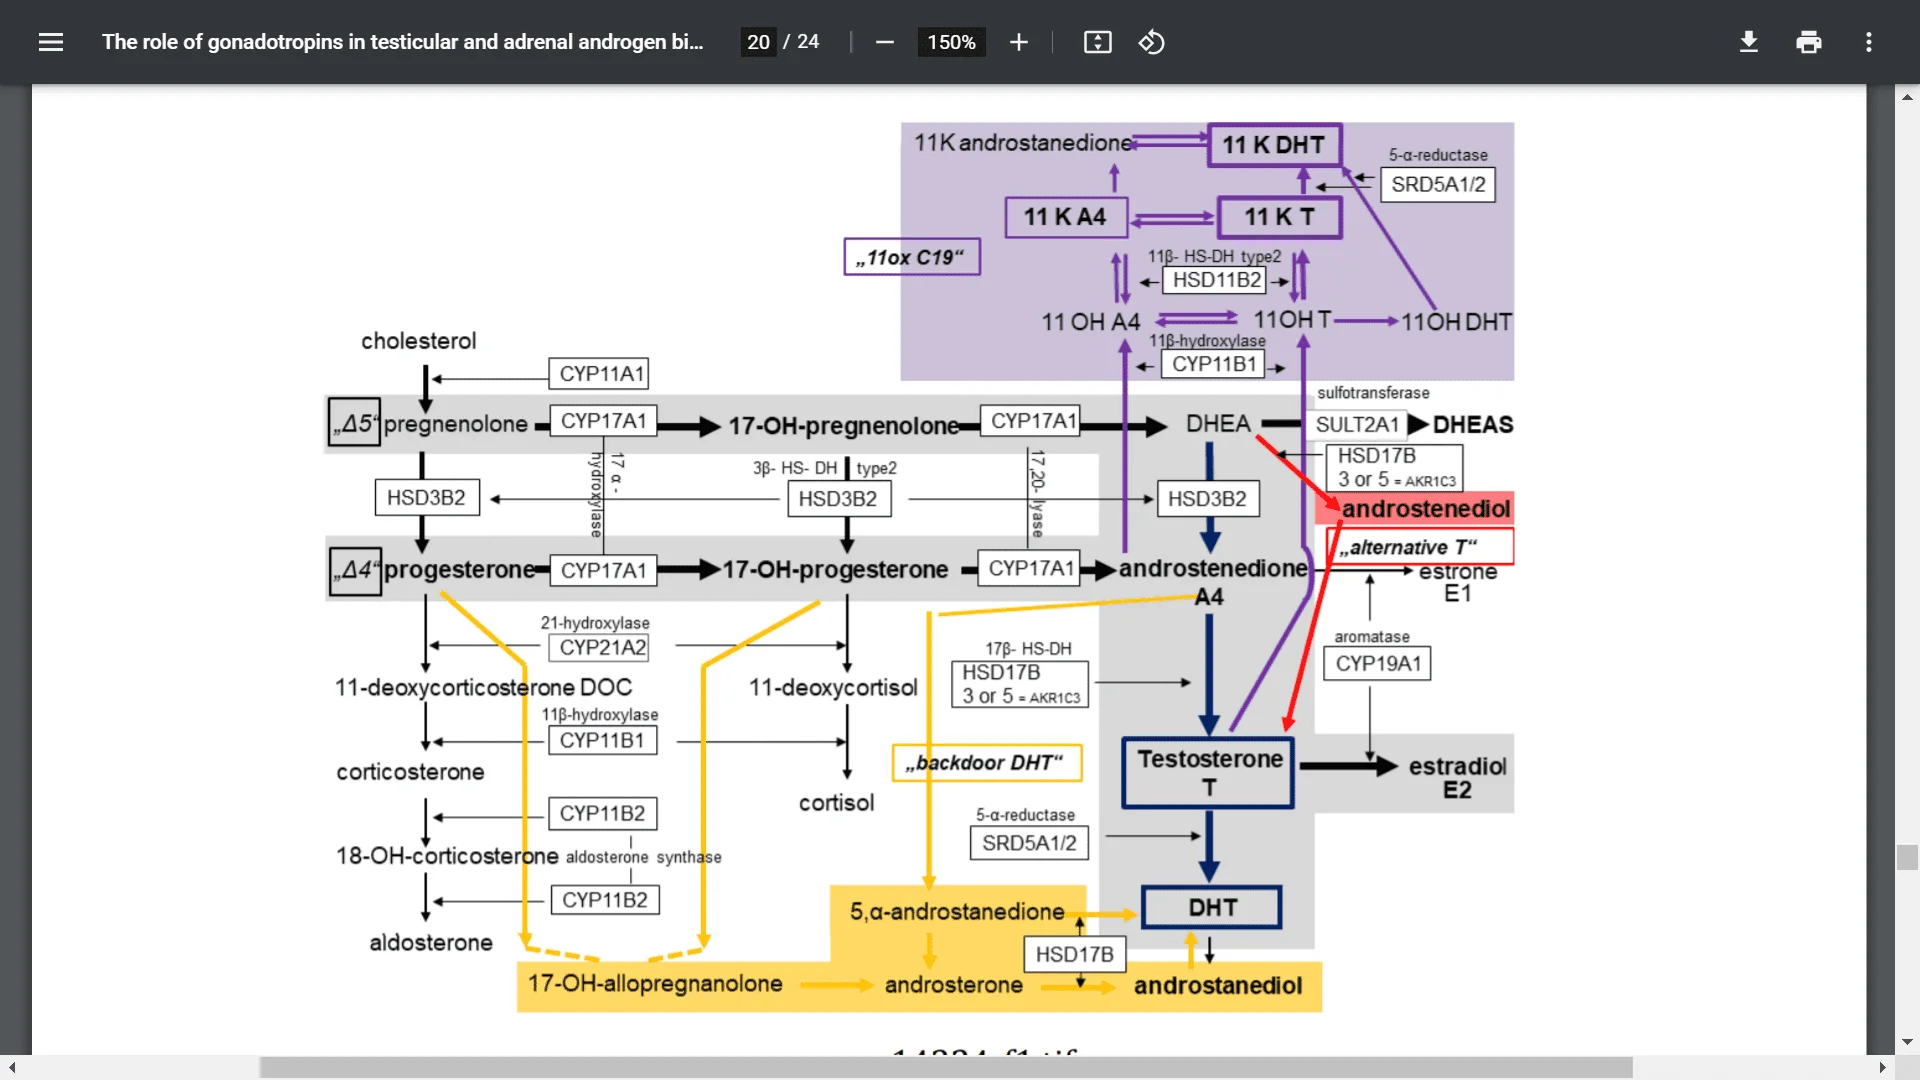Click the '11 K A4' box
1920x1080 pixels.
1066,217
